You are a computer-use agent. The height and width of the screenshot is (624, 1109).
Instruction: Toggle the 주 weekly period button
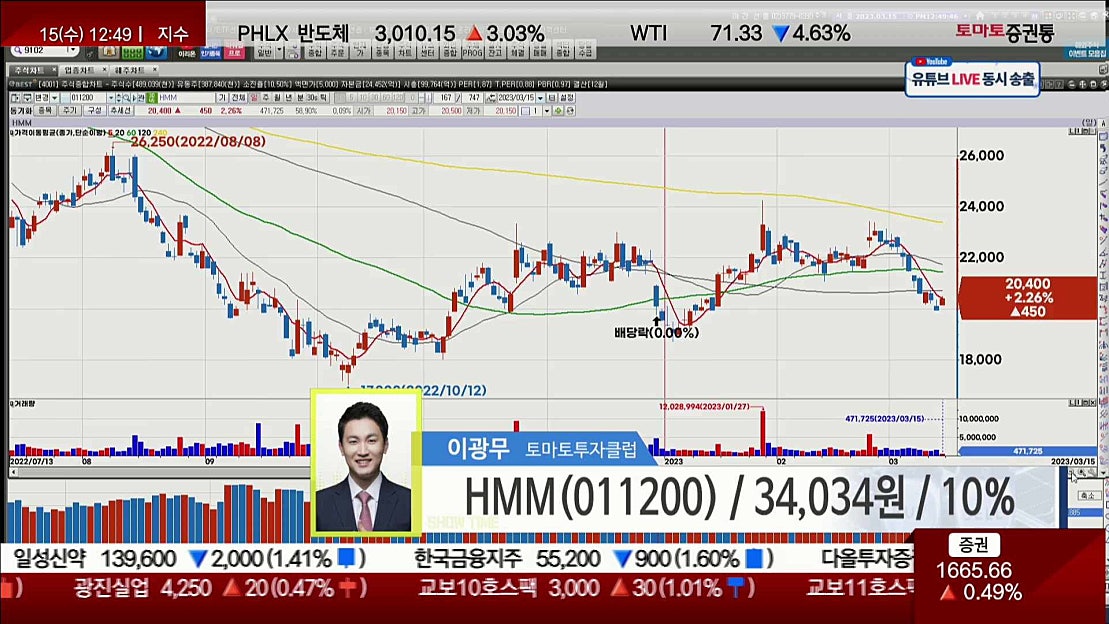click(x=267, y=98)
